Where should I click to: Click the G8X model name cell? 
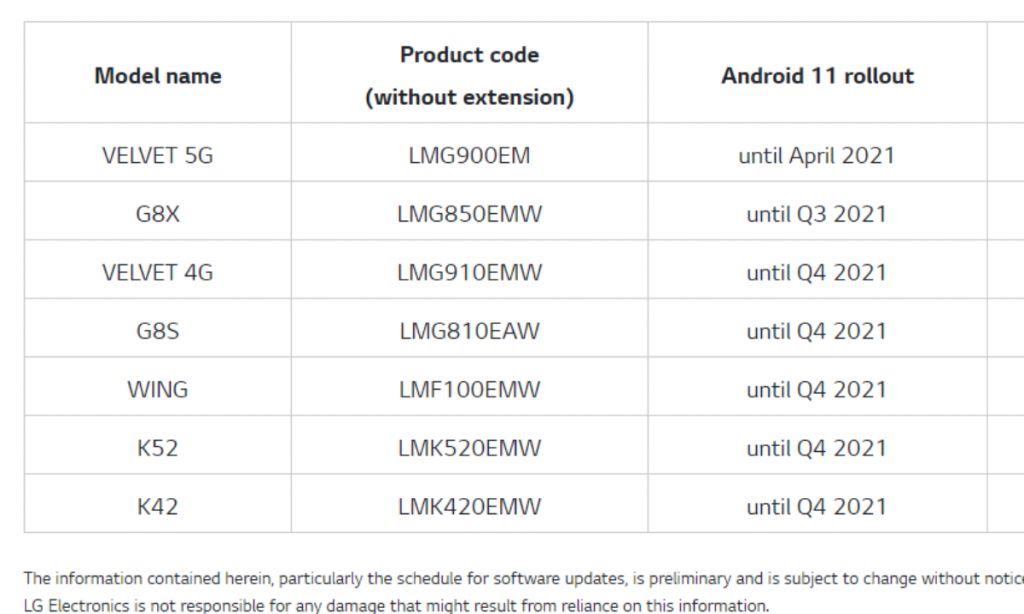pos(158,214)
